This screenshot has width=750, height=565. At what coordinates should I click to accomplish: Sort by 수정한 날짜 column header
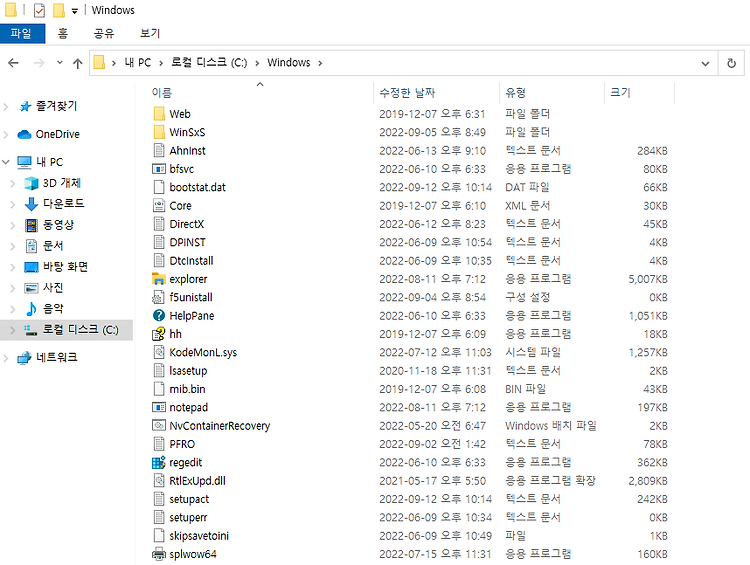(x=407, y=93)
